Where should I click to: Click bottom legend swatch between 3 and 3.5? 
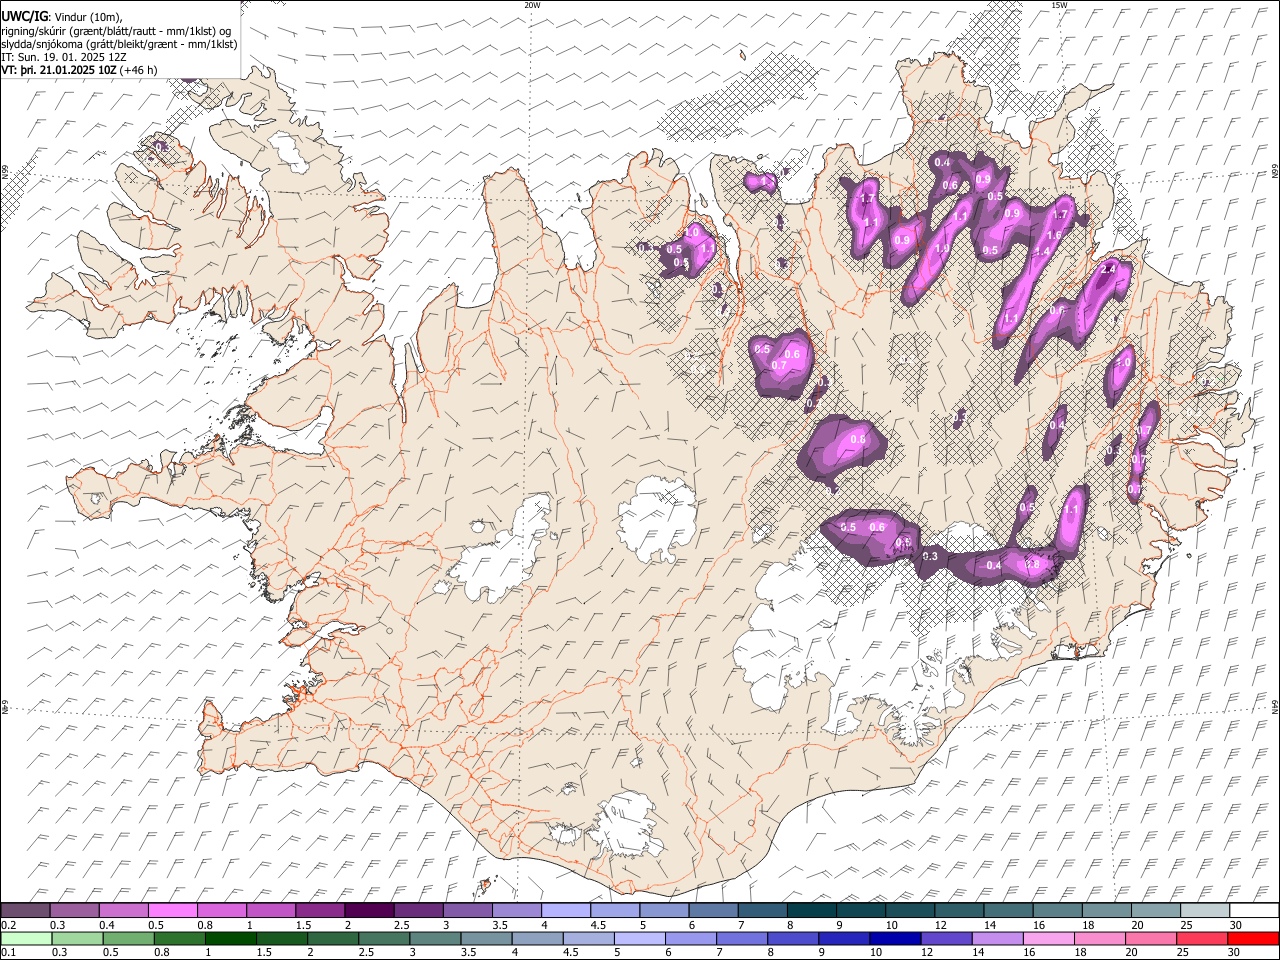[435, 938]
